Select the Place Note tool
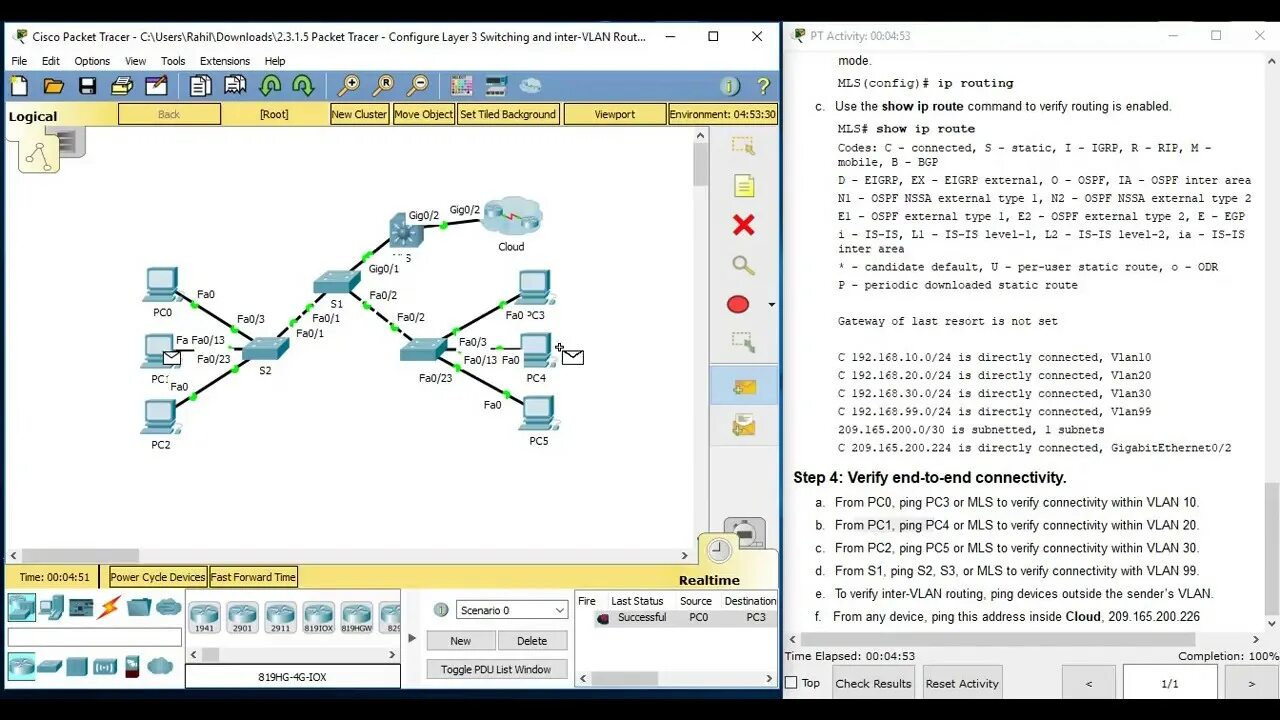The height and width of the screenshot is (720, 1280). coord(743,186)
